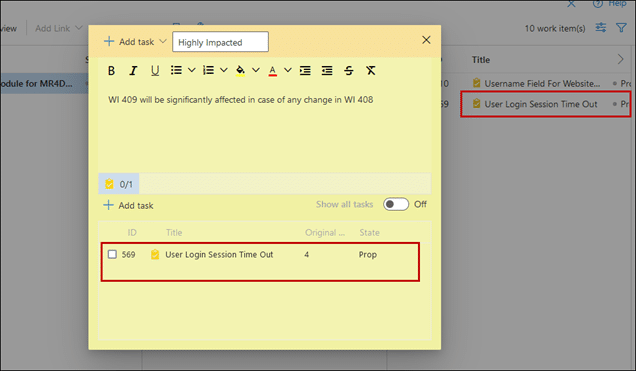
Task: Click the original estimate value 4
Action: pyautogui.click(x=307, y=255)
